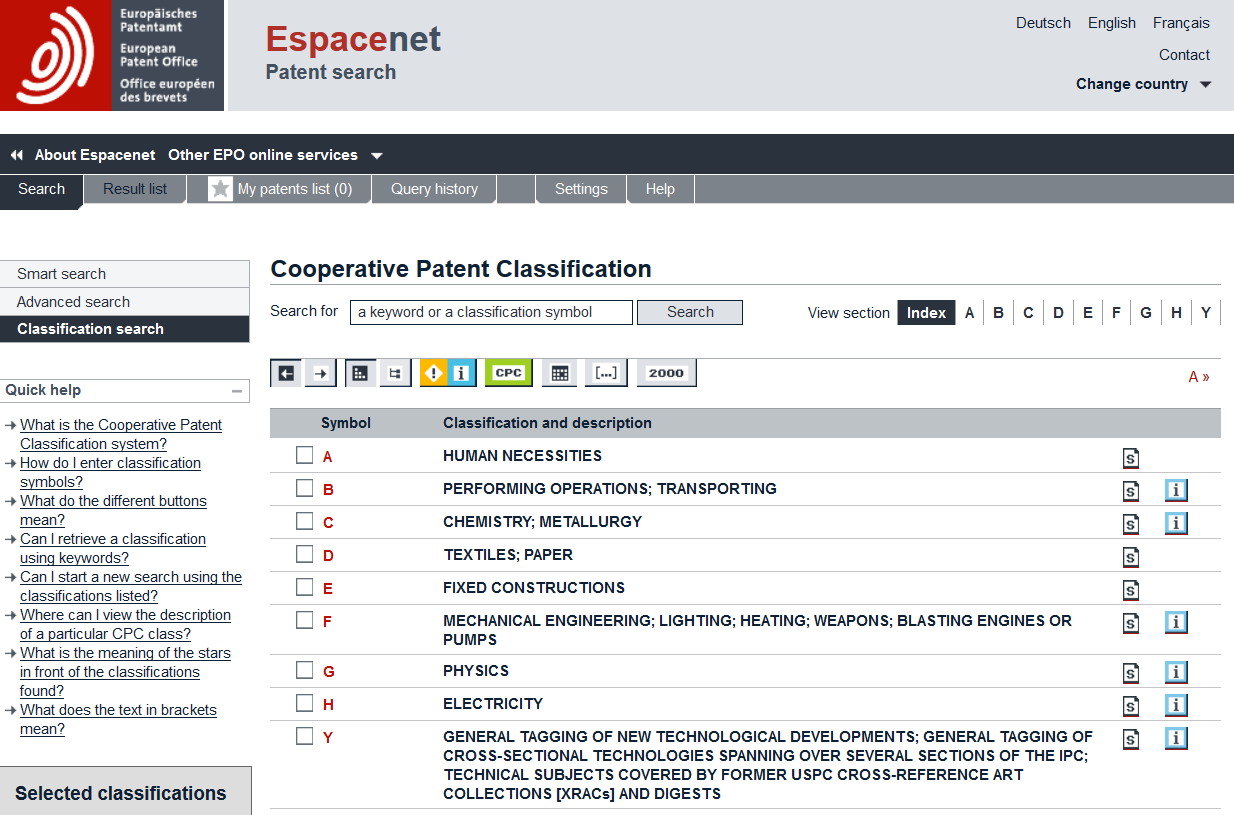Screen dimensions: 1234x815
Task: Select the Index view section button
Action: (x=926, y=313)
